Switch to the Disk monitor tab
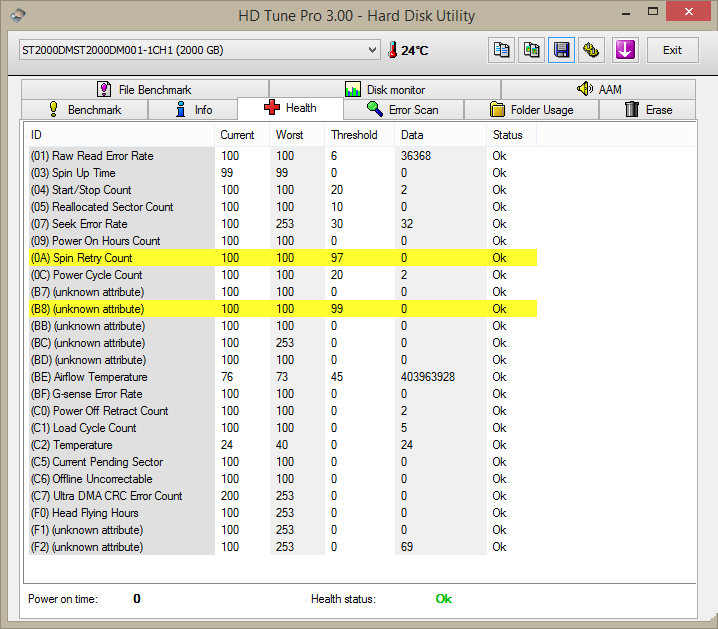The image size is (718, 629). (x=385, y=89)
